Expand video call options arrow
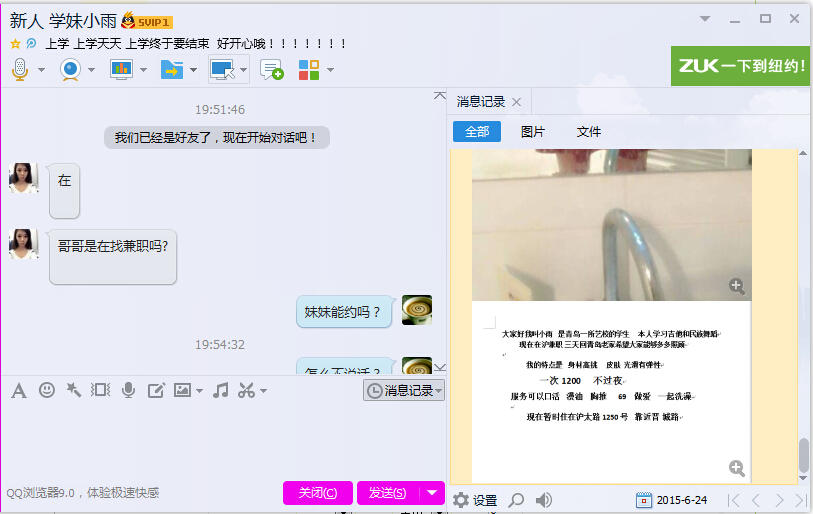This screenshot has width=813, height=514. point(91,70)
